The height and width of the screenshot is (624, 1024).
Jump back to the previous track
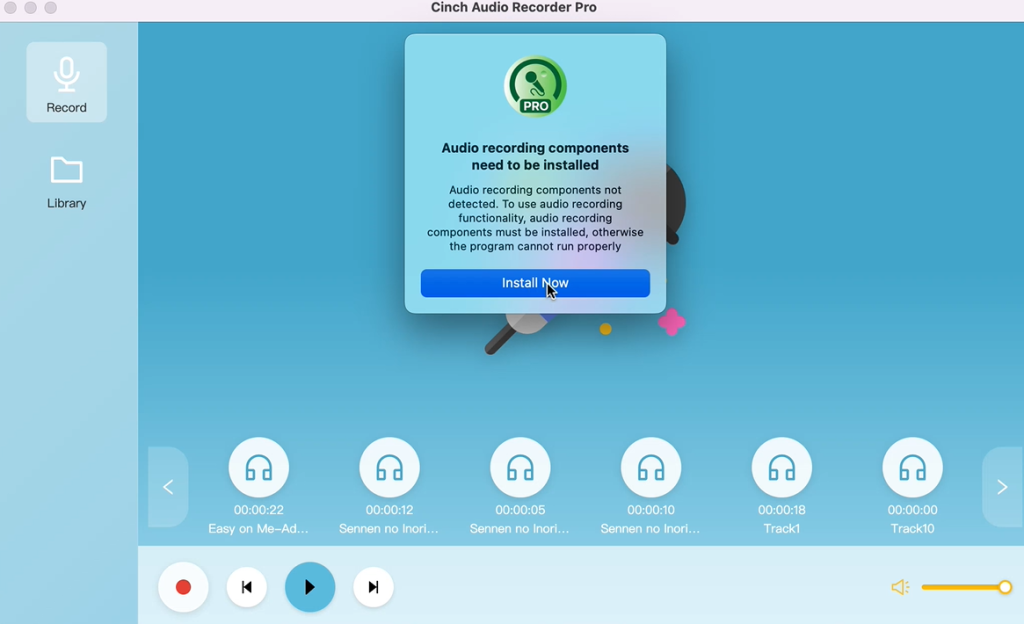tap(247, 587)
